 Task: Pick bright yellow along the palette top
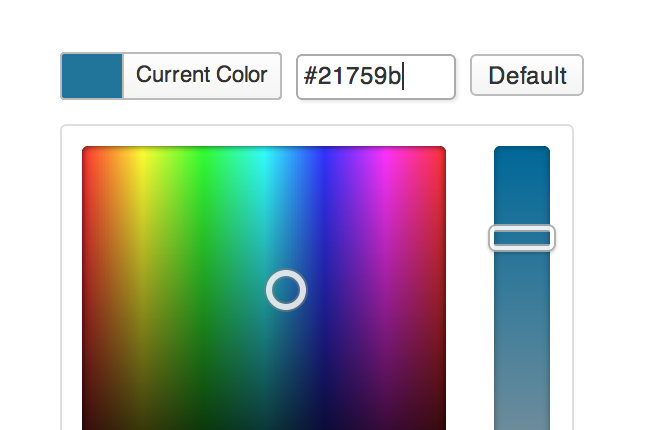pos(144,154)
